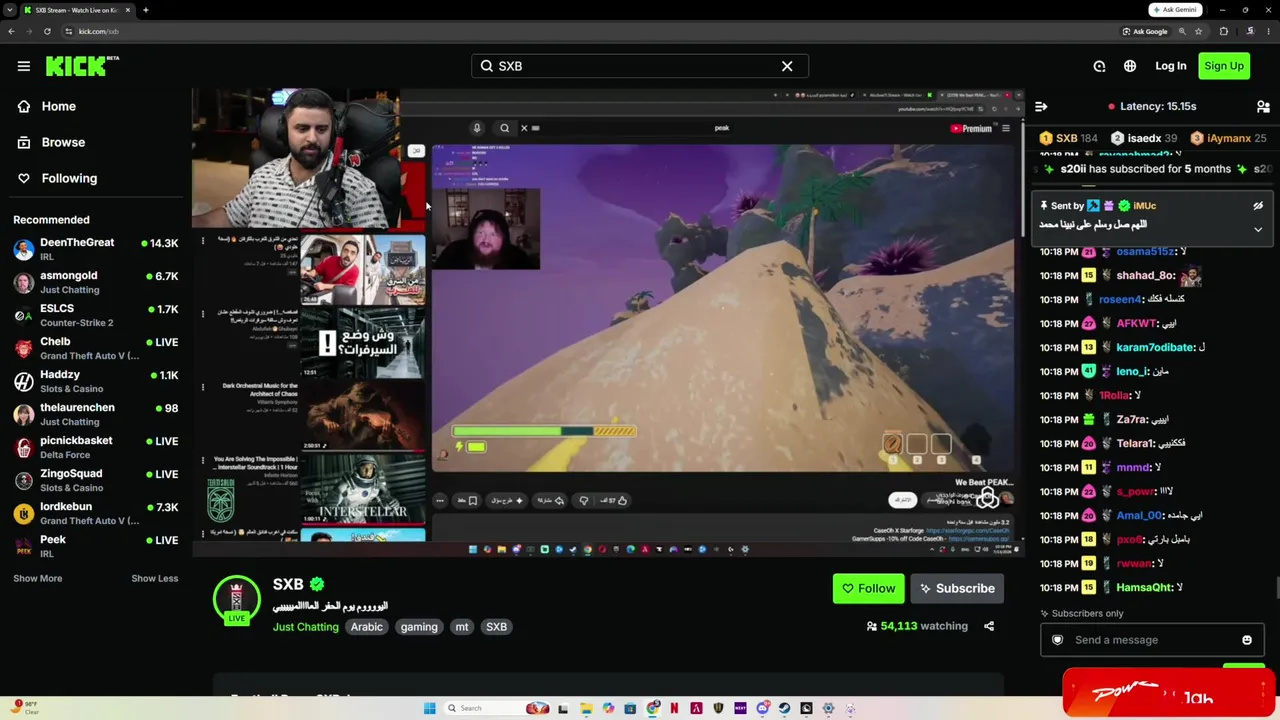The image size is (1280, 720).
Task: Open Chelb recommended channel
Action: click(96, 348)
